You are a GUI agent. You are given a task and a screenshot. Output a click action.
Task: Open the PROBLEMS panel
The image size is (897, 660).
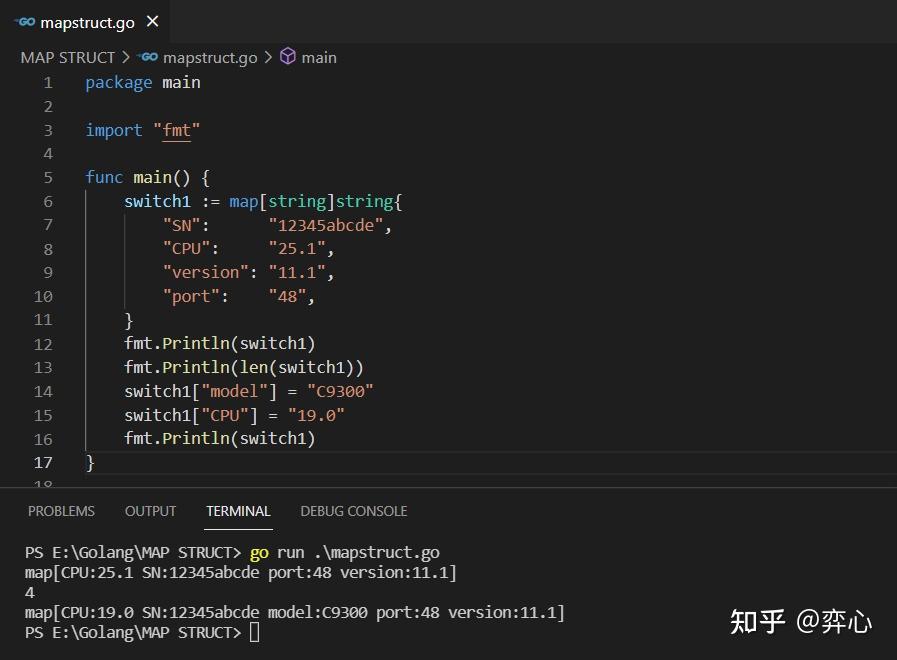pos(61,511)
